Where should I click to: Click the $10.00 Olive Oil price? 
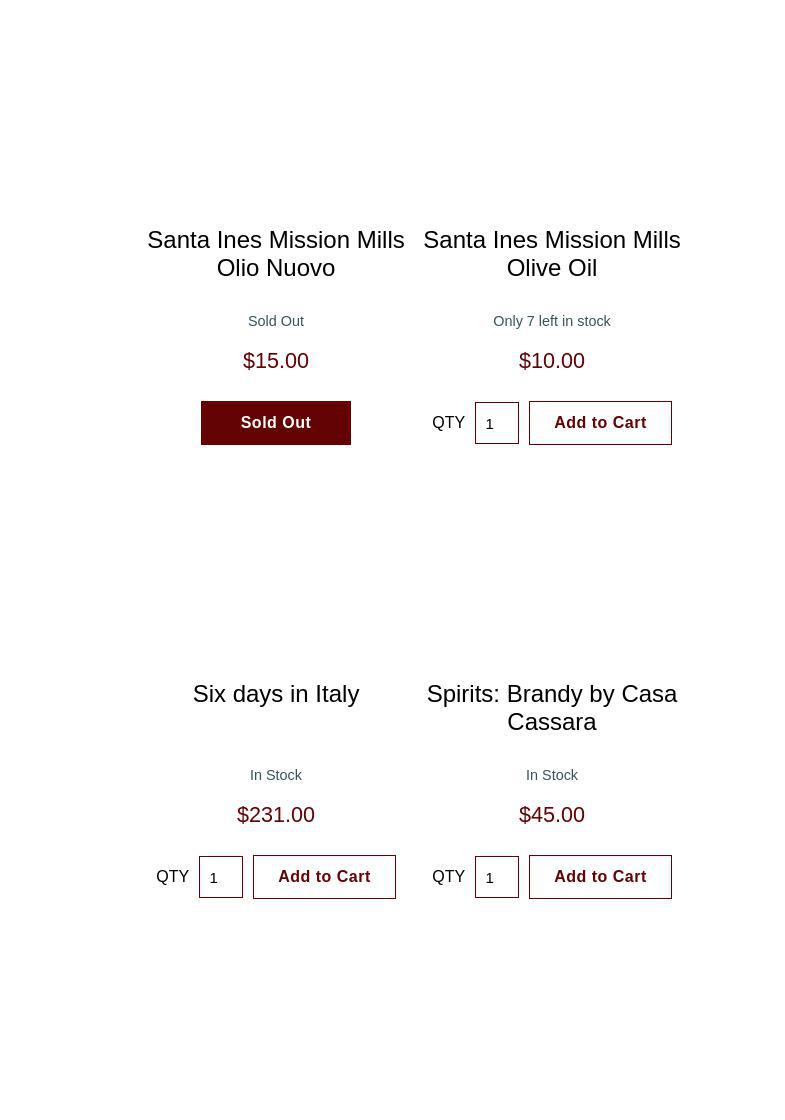tap(552, 361)
